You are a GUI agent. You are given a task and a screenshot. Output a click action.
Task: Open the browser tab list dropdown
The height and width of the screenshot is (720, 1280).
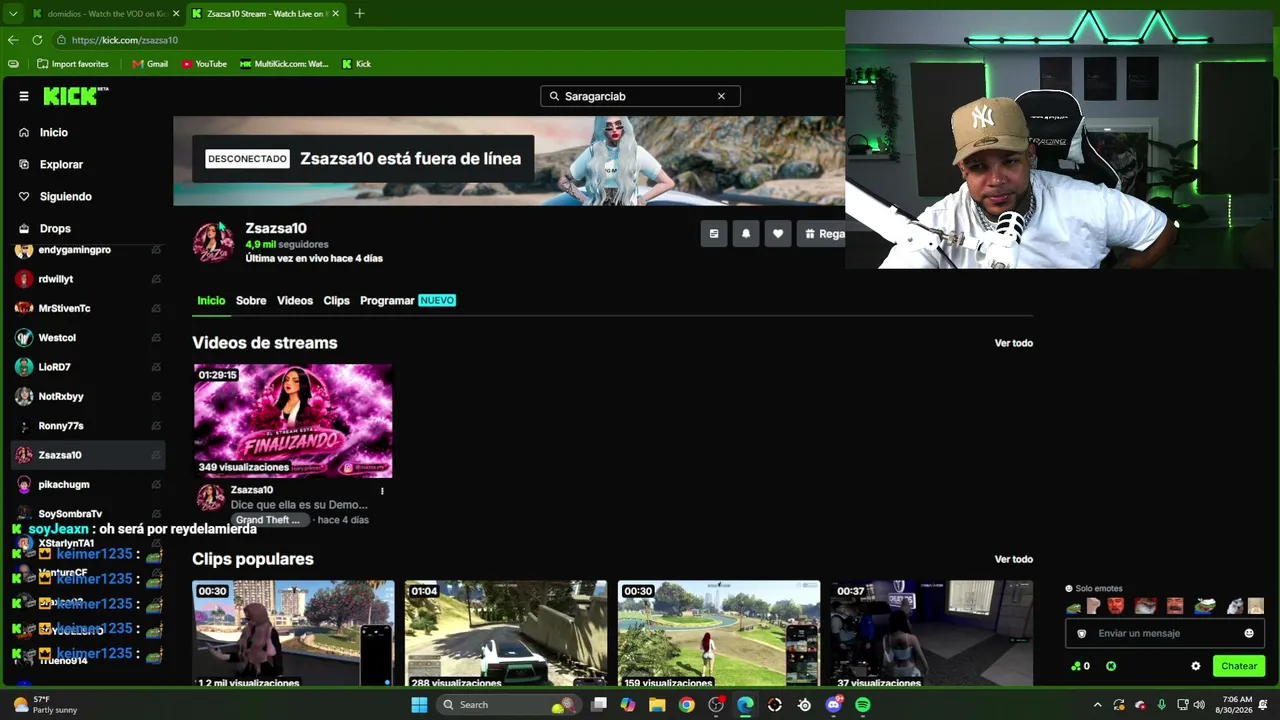[13, 13]
